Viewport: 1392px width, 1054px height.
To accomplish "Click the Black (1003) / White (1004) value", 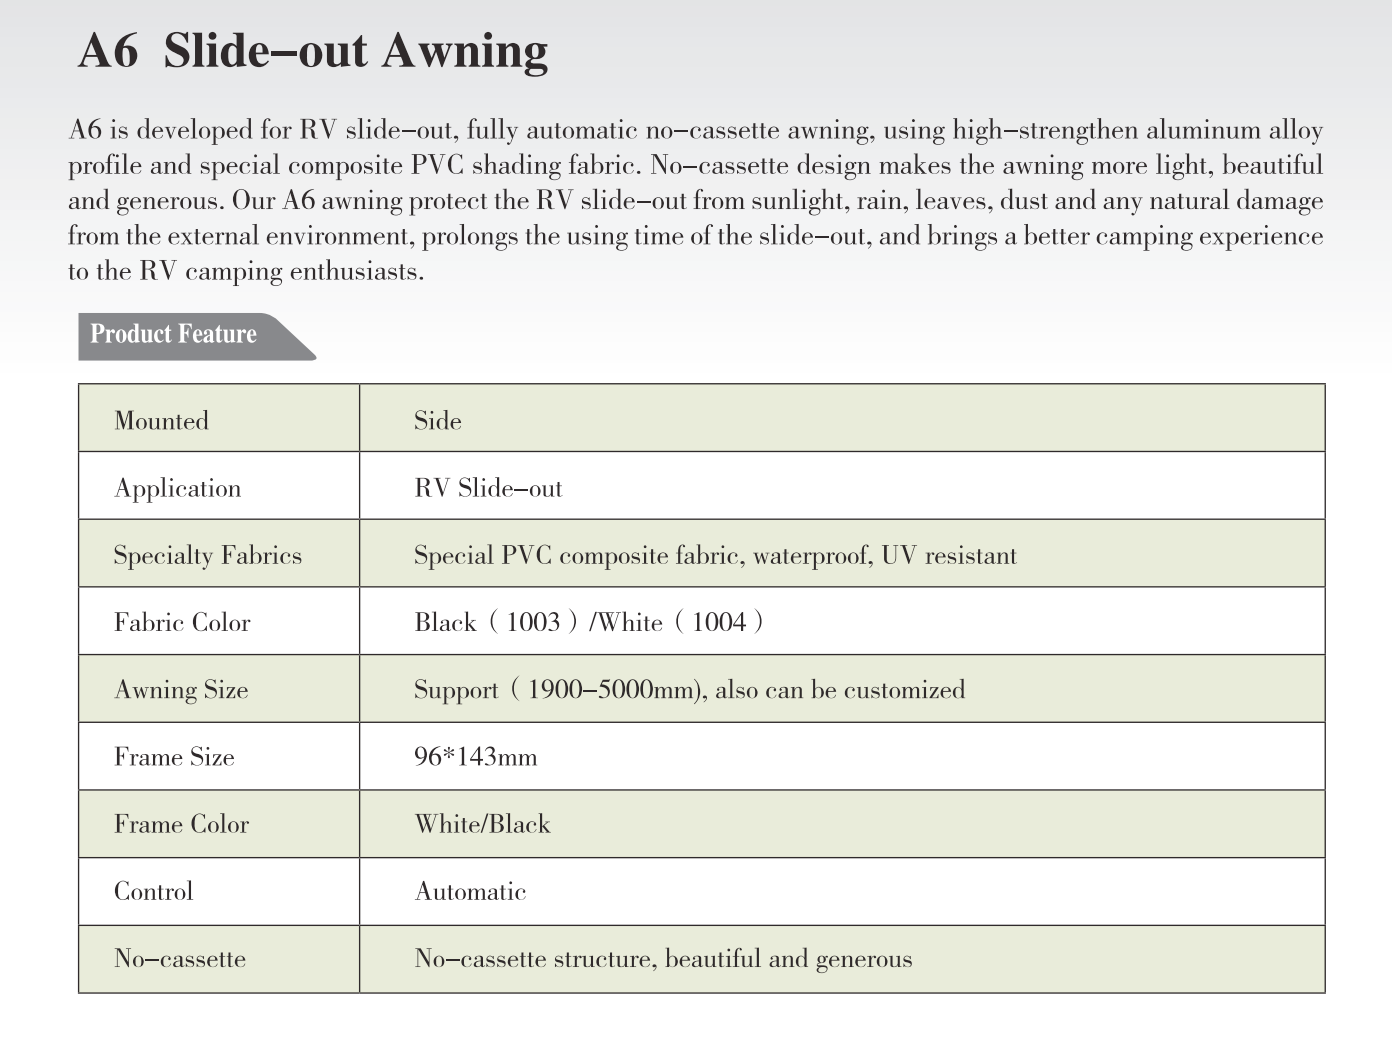I will [589, 622].
